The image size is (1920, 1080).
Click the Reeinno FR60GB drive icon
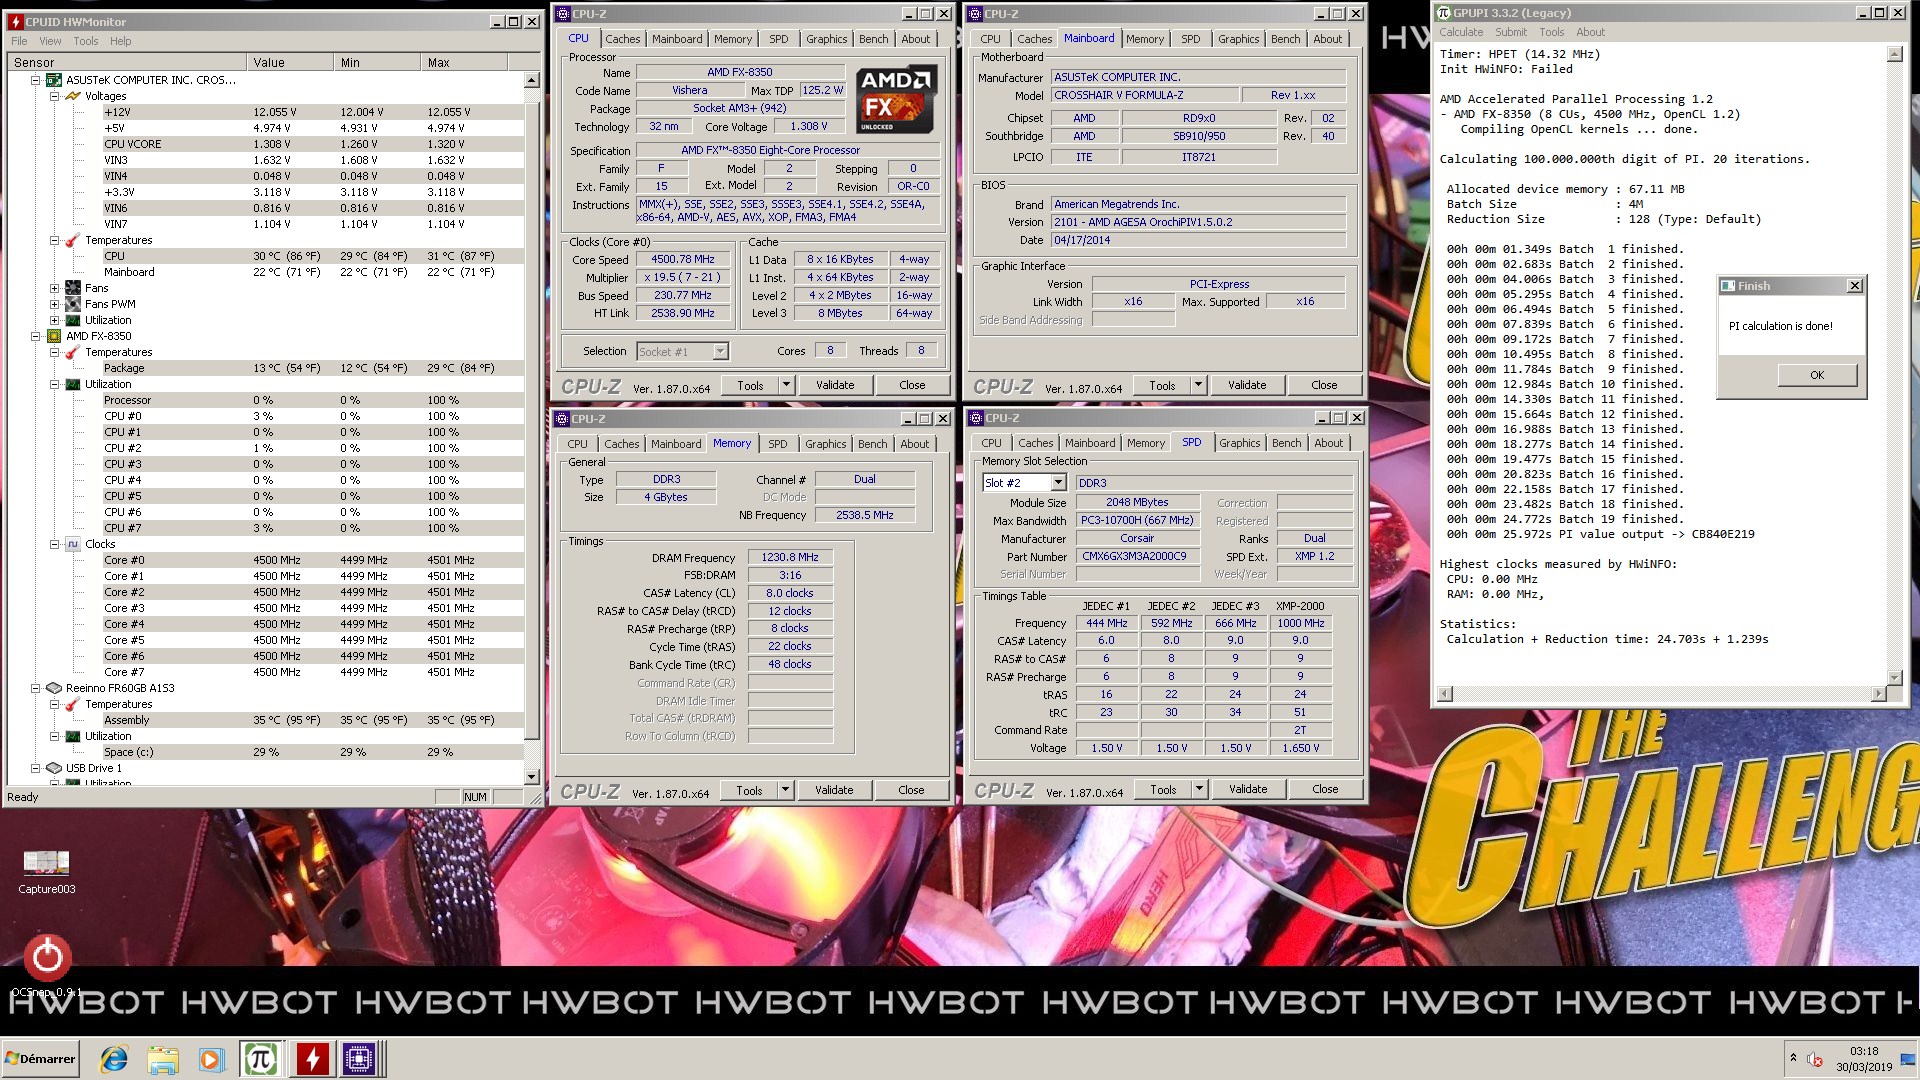[x=54, y=688]
